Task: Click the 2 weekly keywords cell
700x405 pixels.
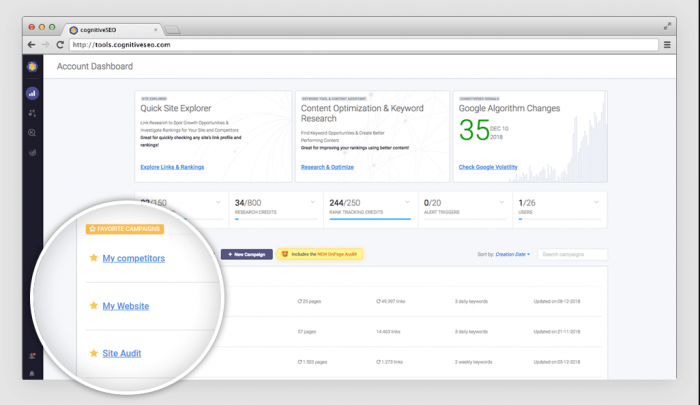Action: pyautogui.click(x=473, y=362)
